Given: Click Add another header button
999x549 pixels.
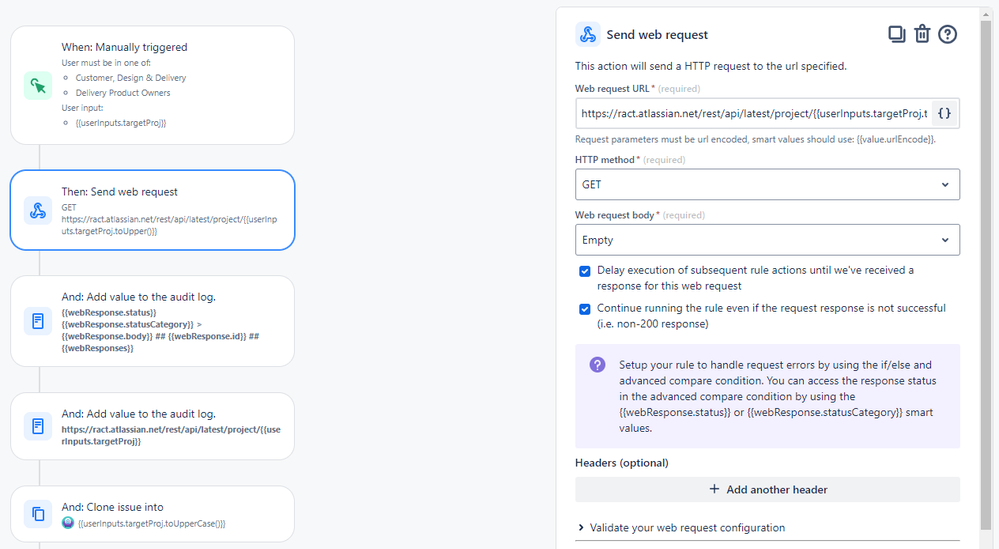Looking at the screenshot, I should [x=767, y=489].
